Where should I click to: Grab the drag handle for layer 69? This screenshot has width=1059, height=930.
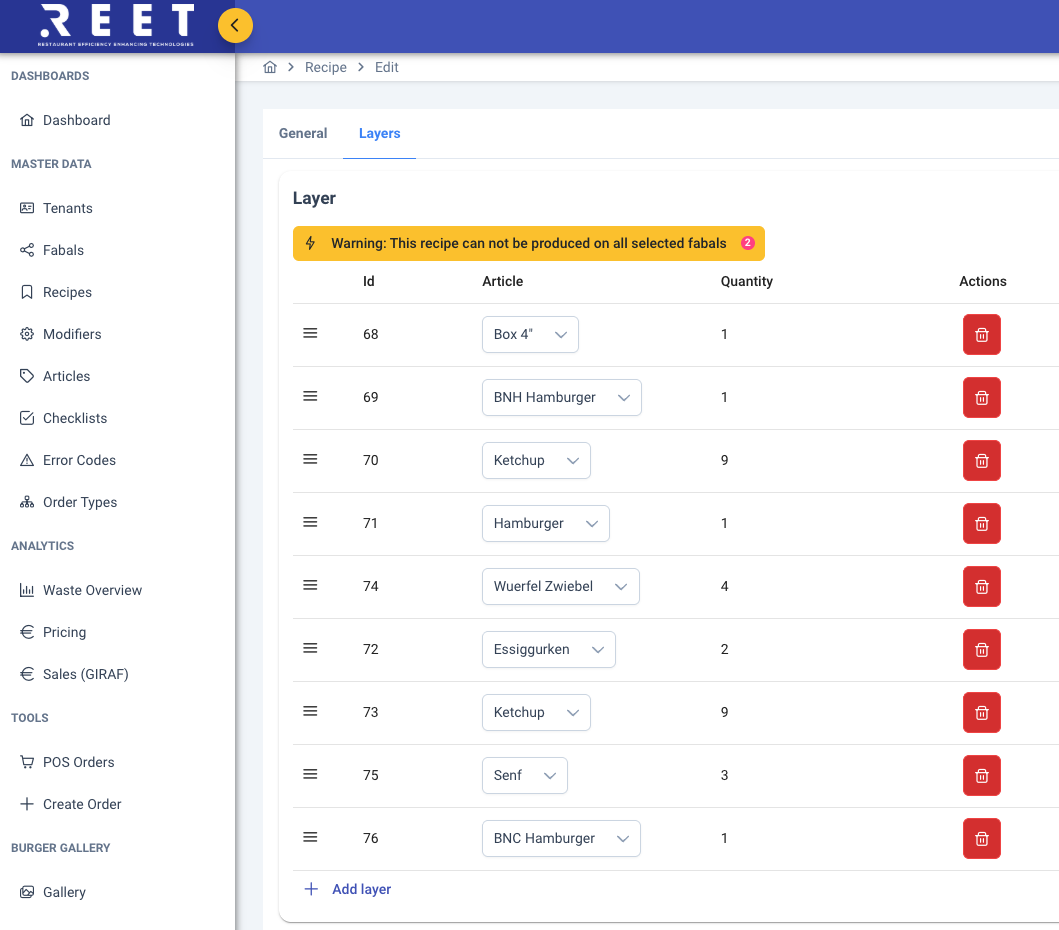pos(310,396)
